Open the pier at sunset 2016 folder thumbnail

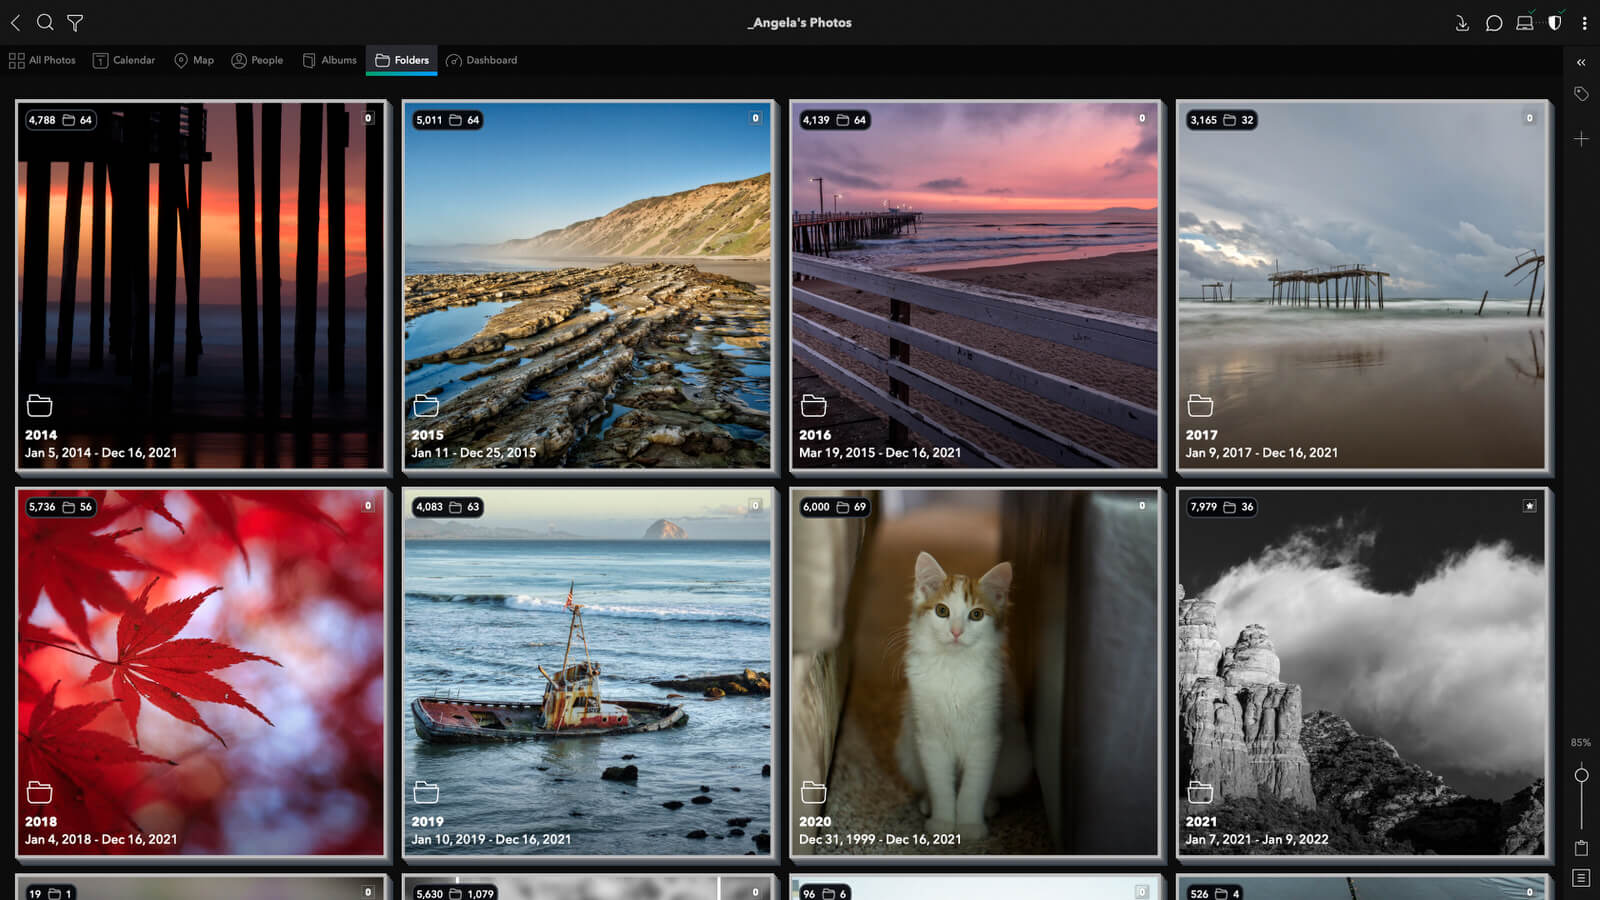coord(975,285)
